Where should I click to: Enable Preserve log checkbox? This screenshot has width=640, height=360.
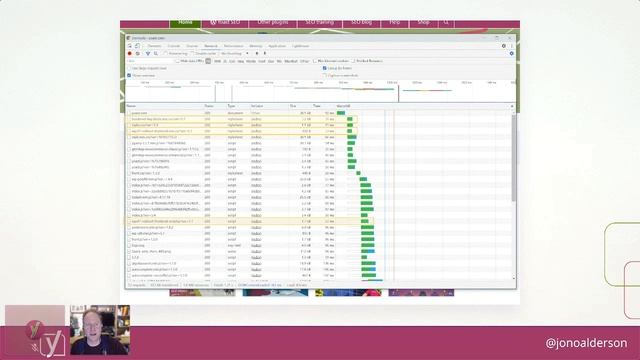(165, 53)
